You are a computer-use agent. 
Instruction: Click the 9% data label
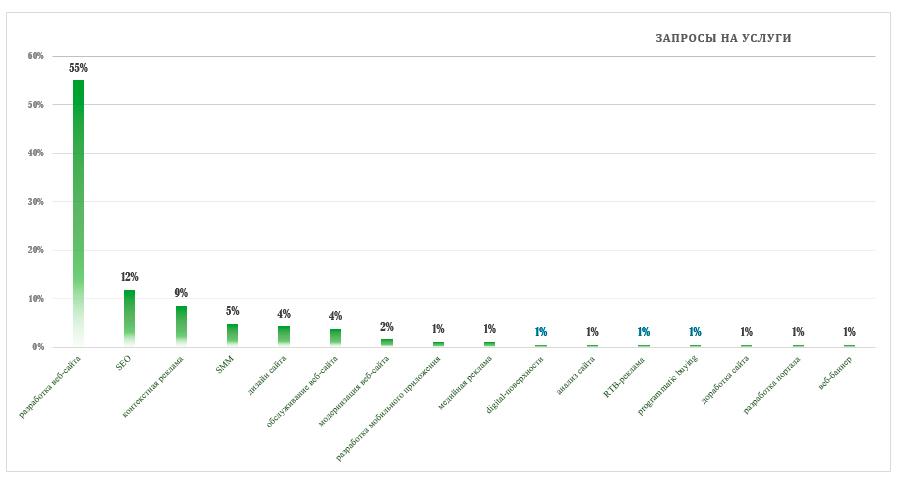(x=181, y=293)
